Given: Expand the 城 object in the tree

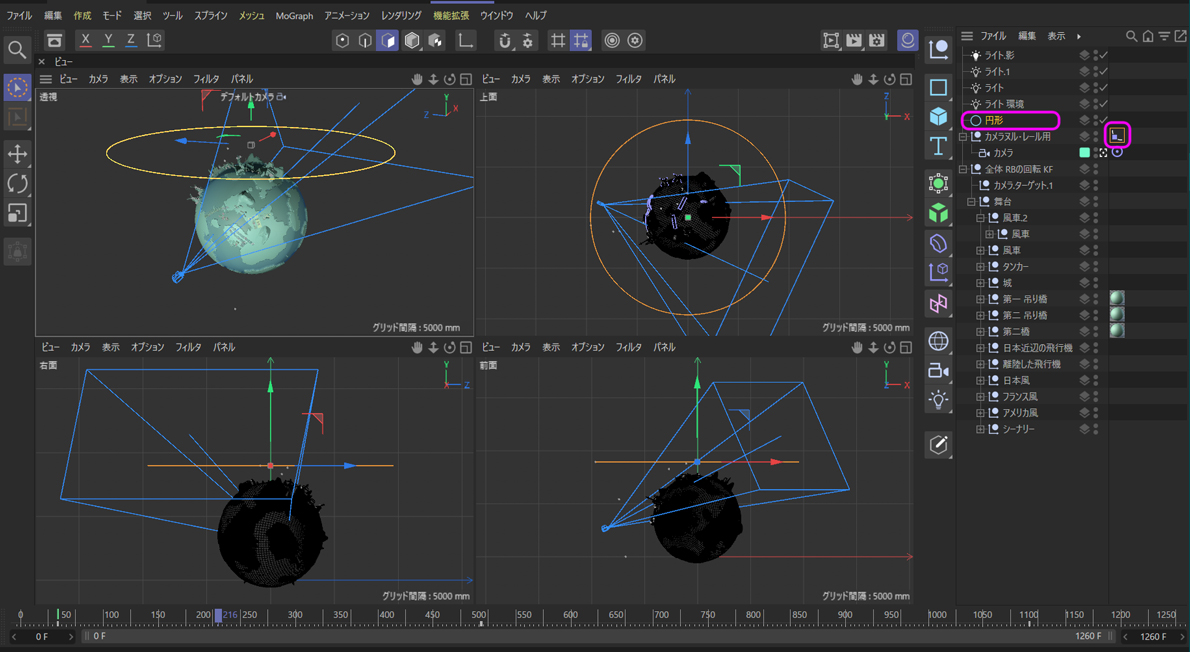Looking at the screenshot, I should pyautogui.click(x=980, y=283).
